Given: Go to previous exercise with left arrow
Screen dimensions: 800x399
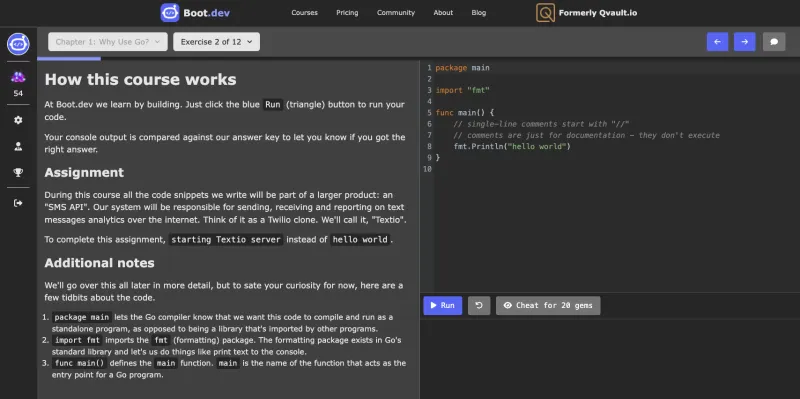Looking at the screenshot, I should pos(717,42).
